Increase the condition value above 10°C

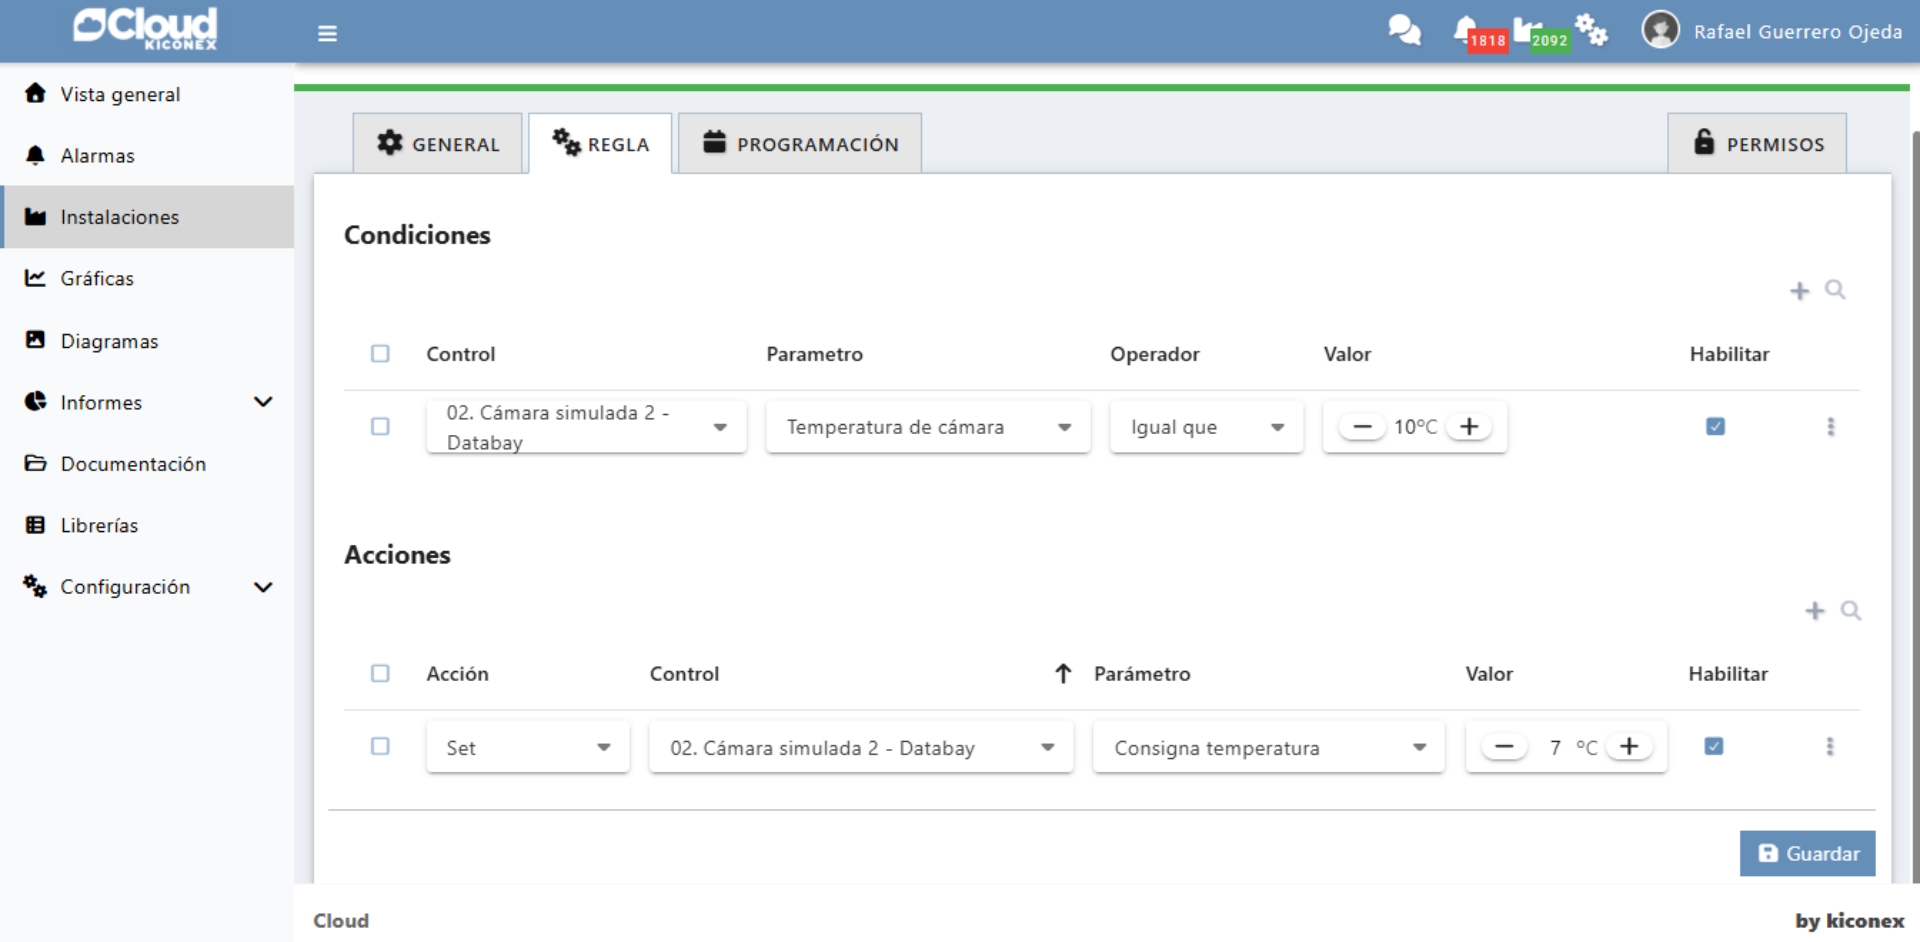coord(1468,427)
